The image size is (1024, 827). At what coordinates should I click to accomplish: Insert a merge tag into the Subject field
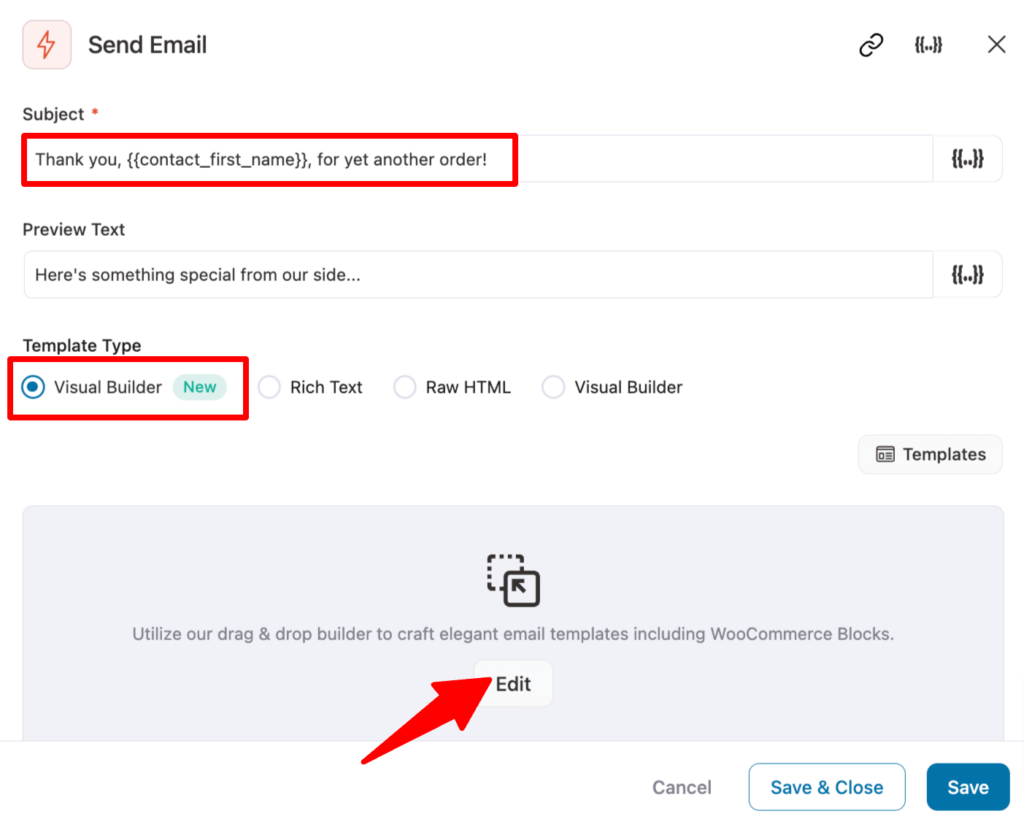coord(967,158)
